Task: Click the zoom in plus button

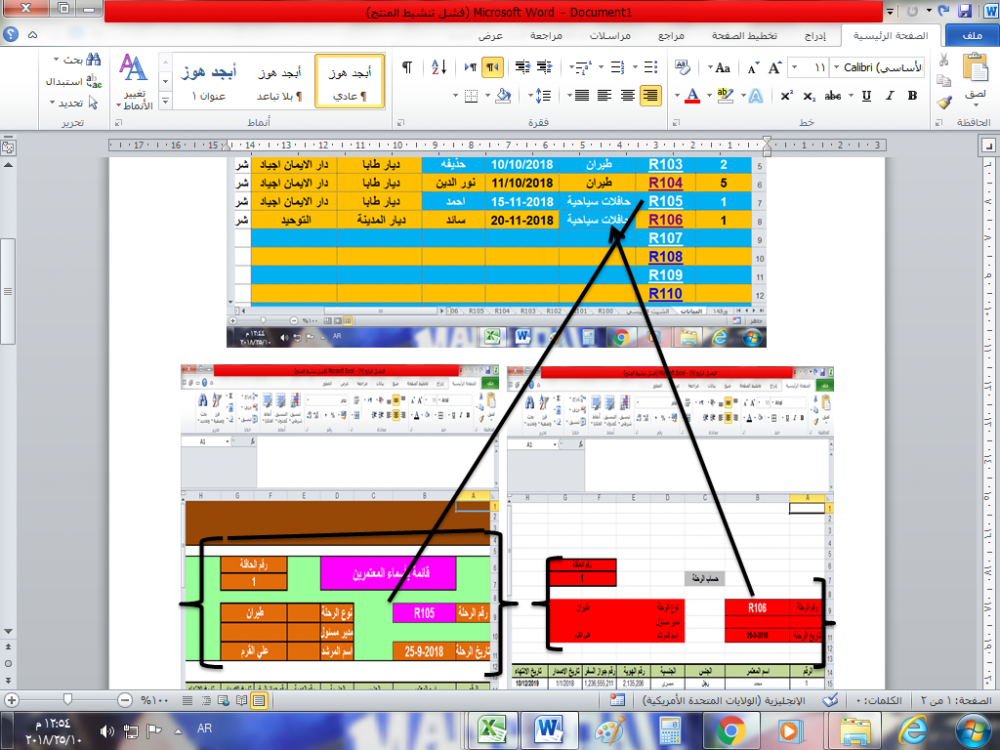Action: point(11,700)
